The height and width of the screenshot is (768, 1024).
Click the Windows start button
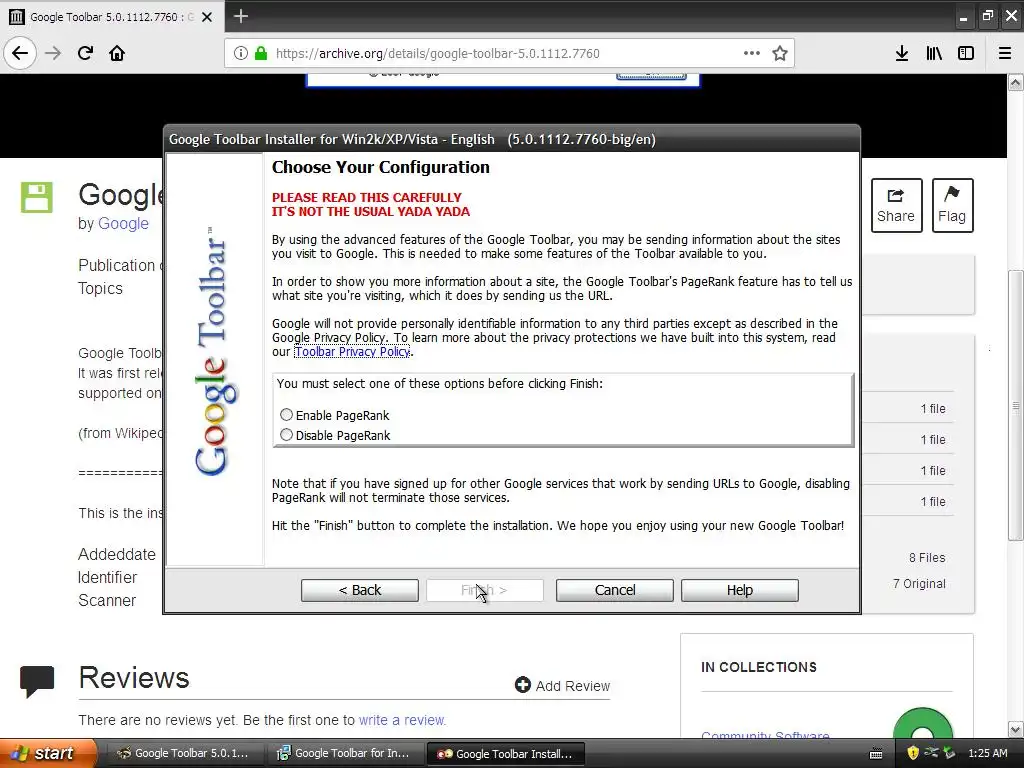coord(47,753)
